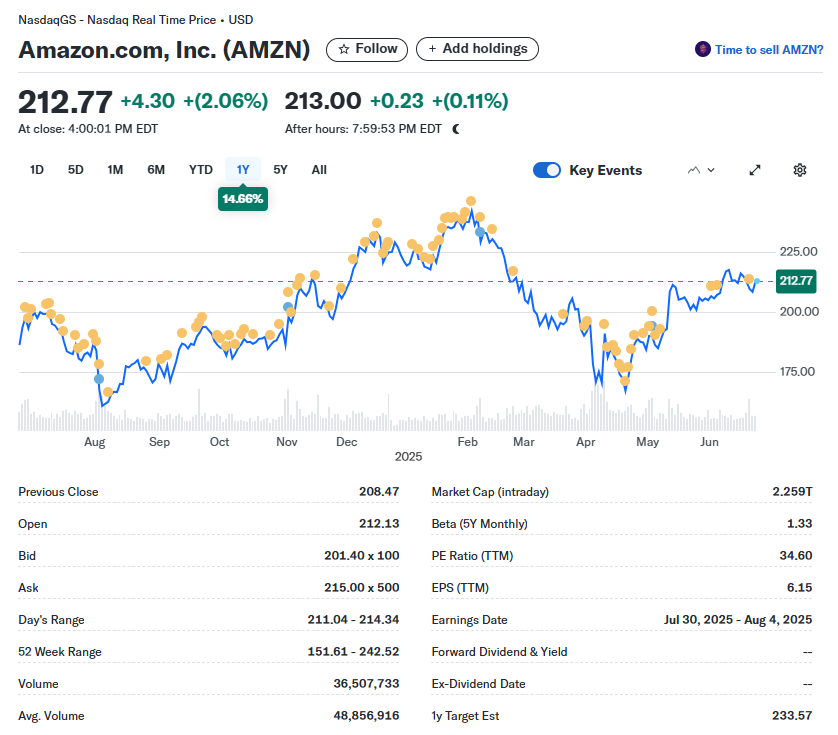Click the 52 Week Range value 151.61 - 242.52
The height and width of the screenshot is (735, 838).
pos(353,652)
